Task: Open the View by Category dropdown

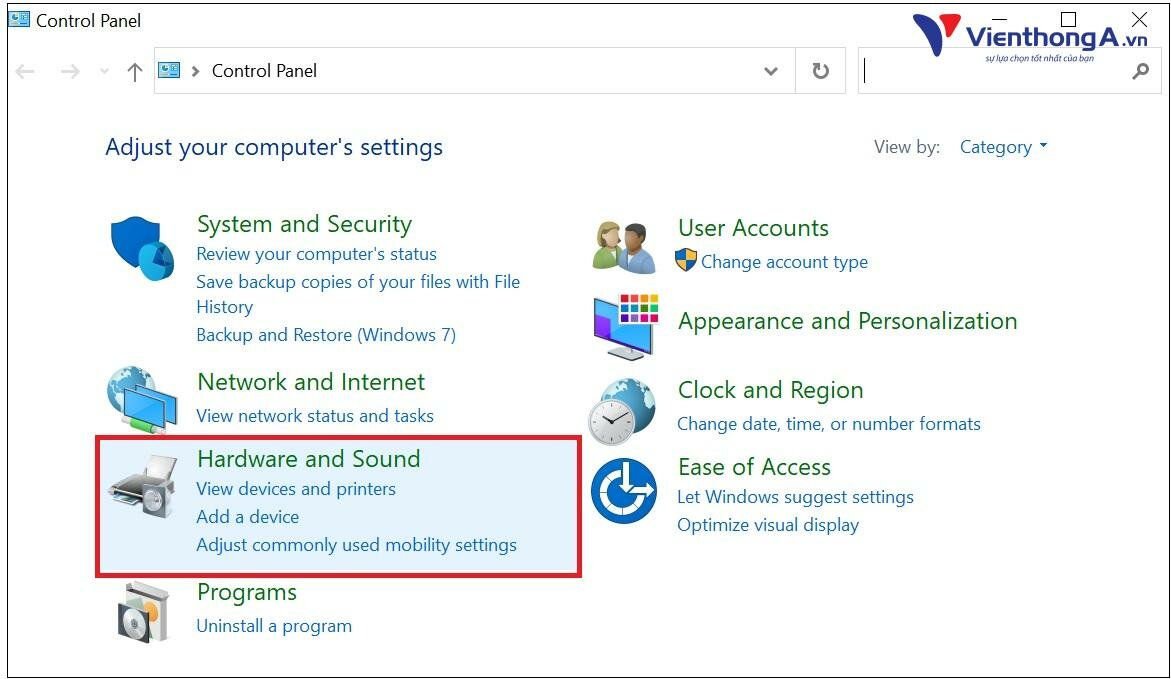Action: coord(1003,146)
